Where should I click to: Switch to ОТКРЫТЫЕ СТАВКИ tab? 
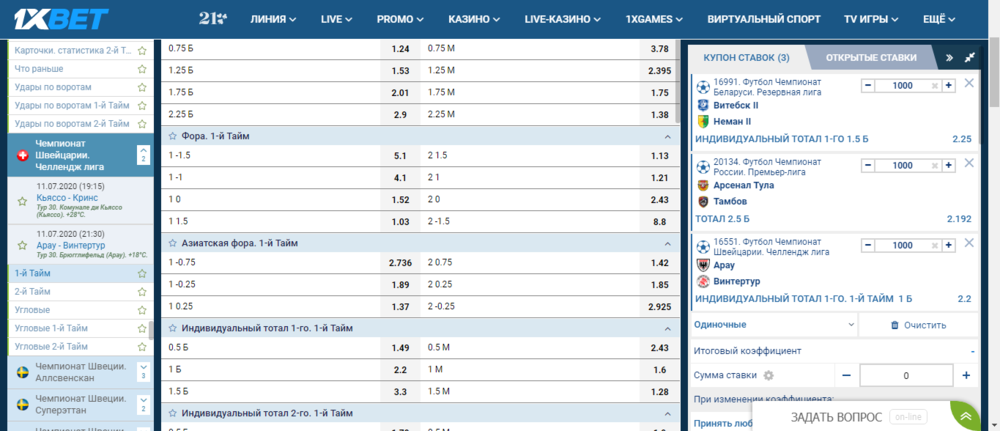871,57
